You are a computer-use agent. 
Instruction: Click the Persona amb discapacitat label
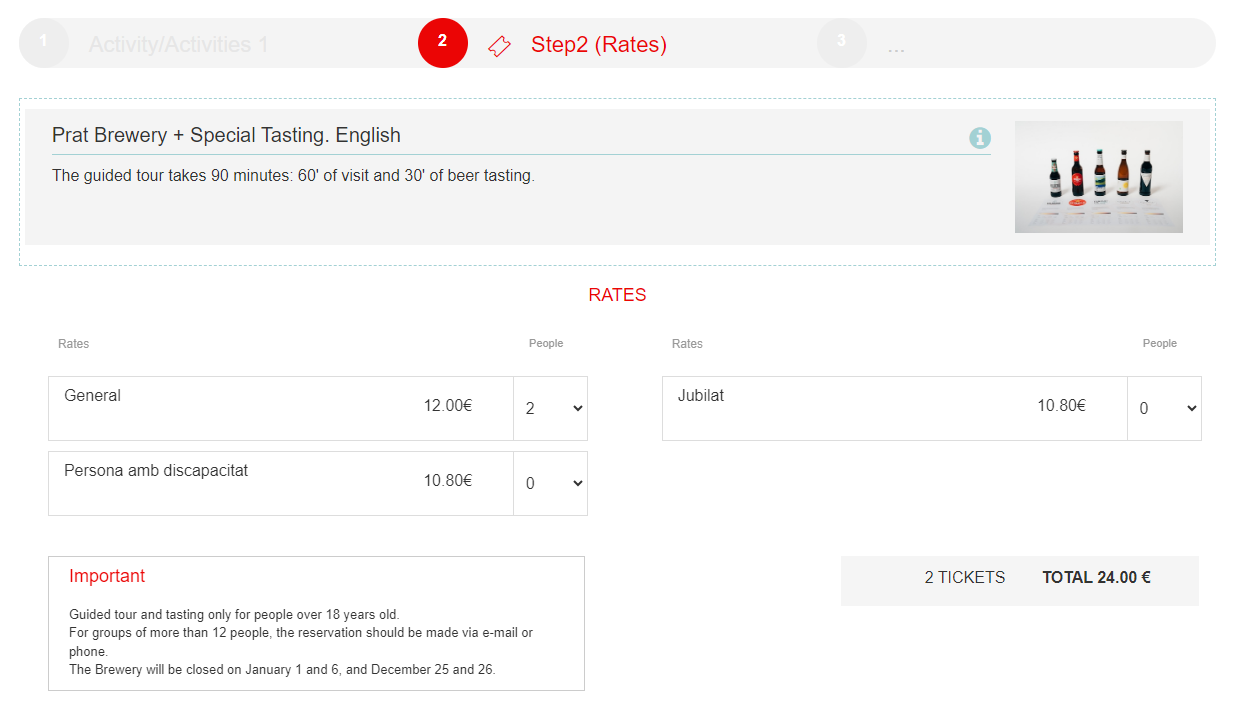[x=156, y=471]
